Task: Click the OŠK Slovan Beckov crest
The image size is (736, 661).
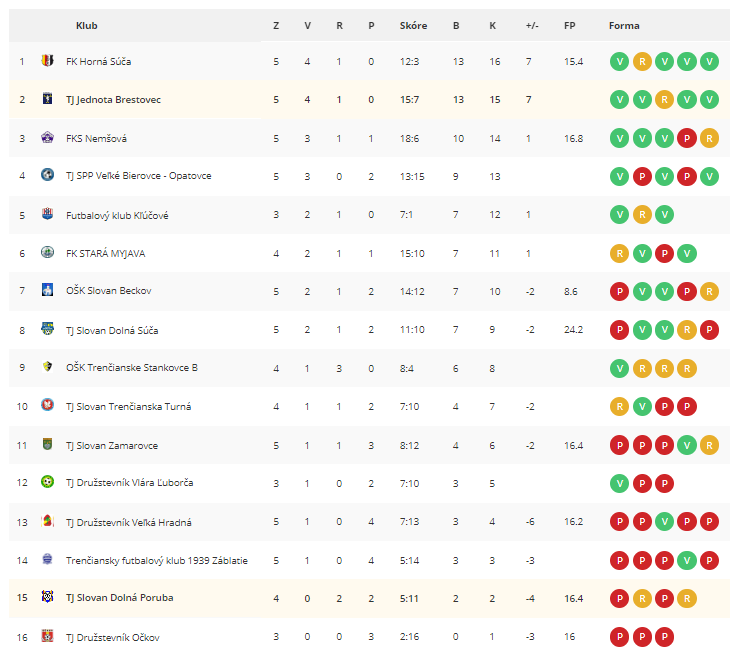Action: coord(47,290)
